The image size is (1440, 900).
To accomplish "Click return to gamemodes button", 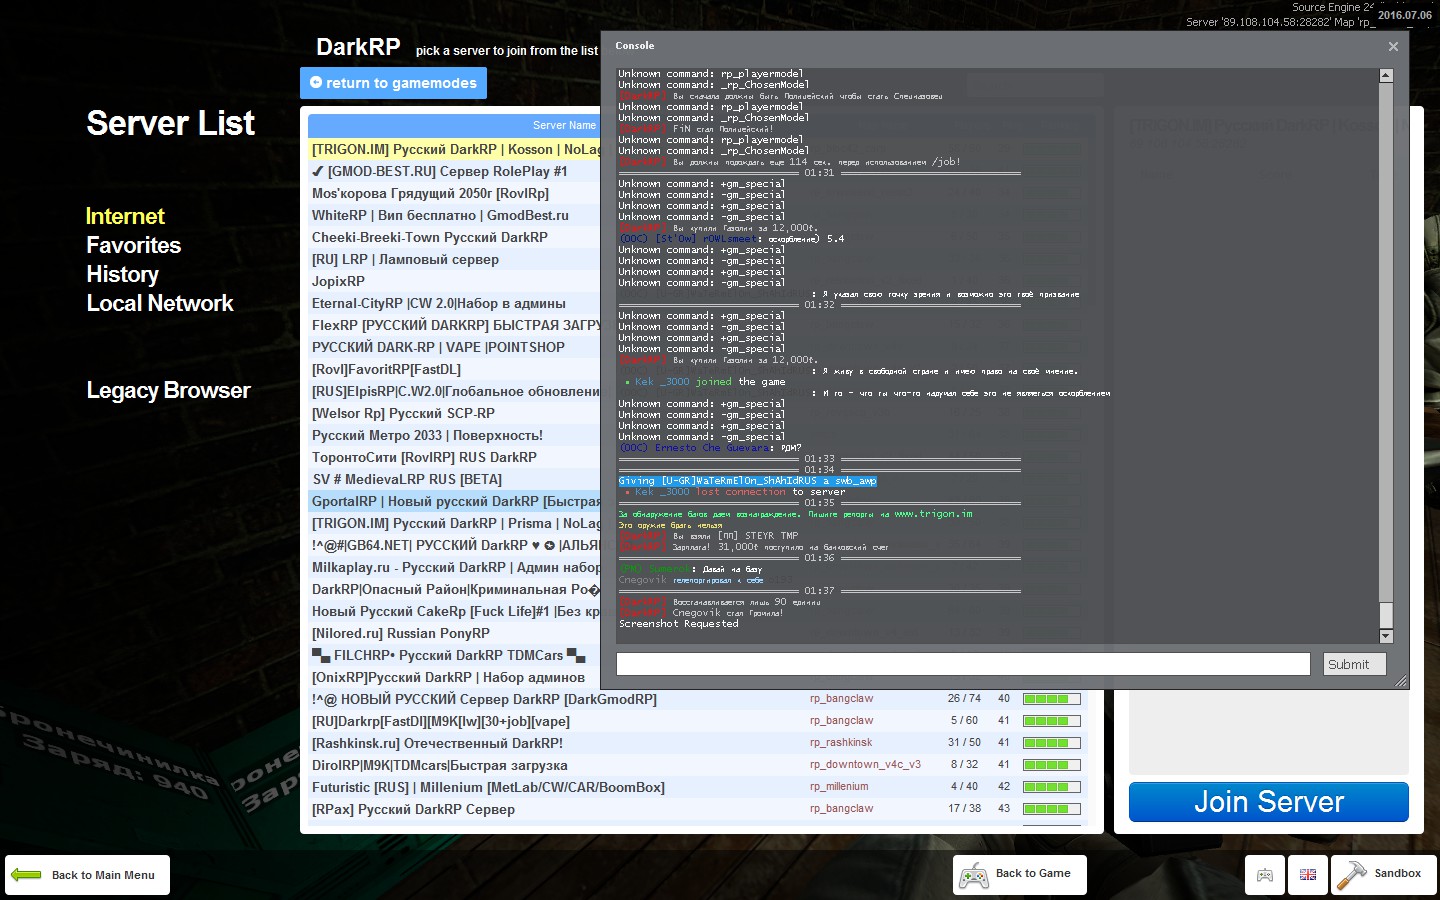I will pyautogui.click(x=393, y=83).
